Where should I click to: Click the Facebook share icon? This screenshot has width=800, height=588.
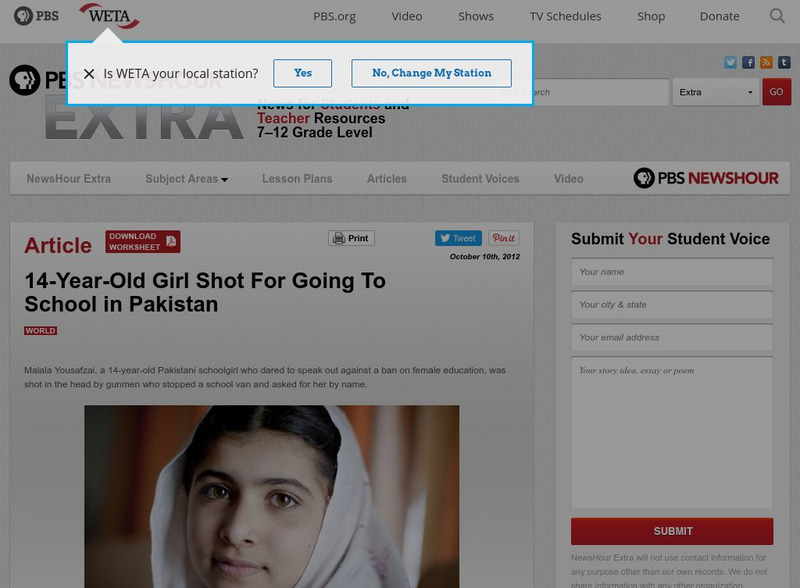[x=749, y=62]
